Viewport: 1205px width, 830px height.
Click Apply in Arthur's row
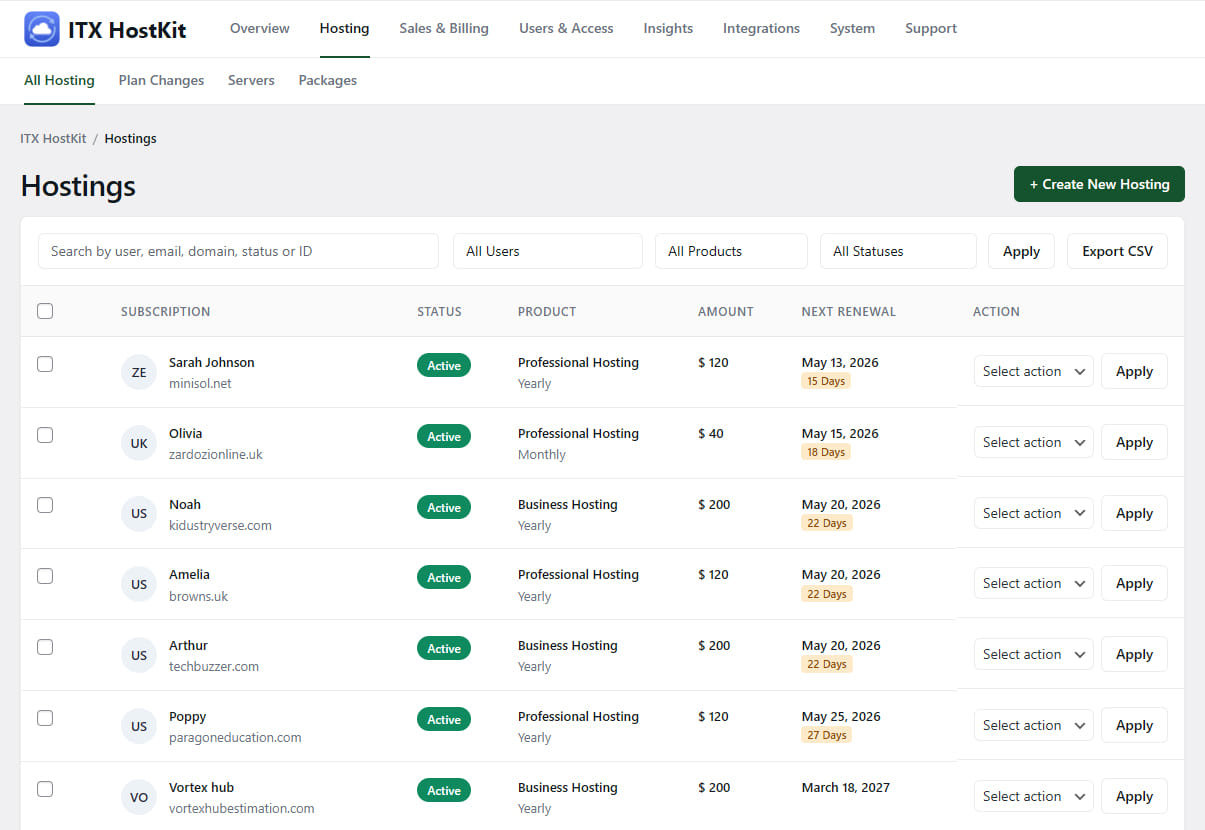(1134, 654)
